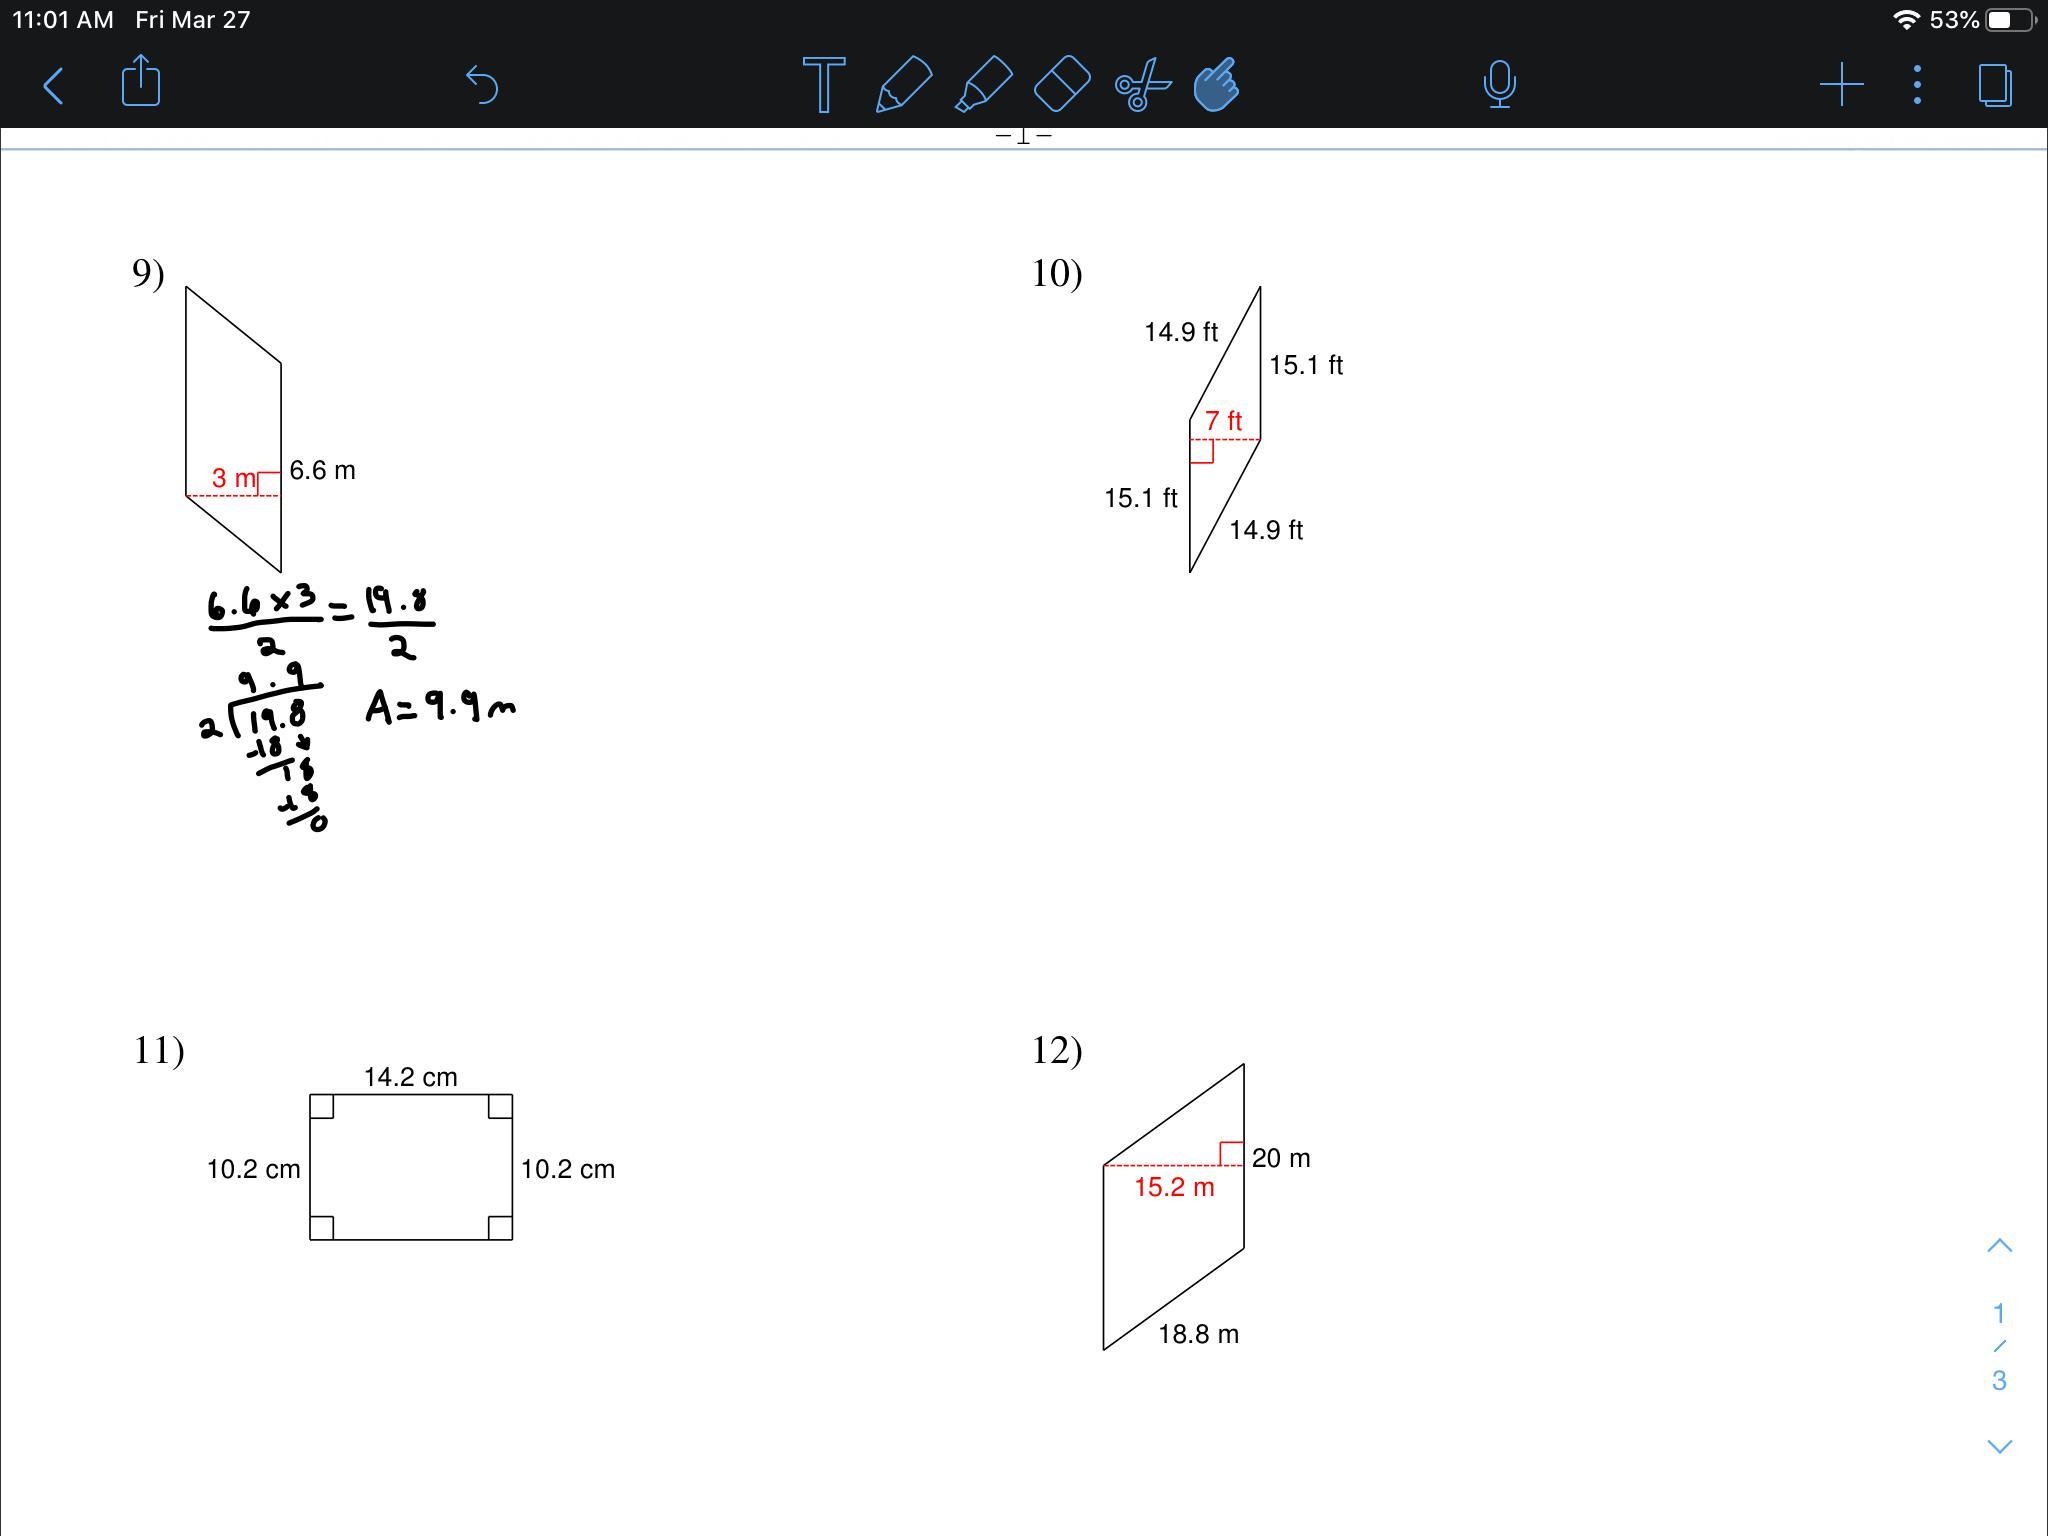
Task: Open the three-dot more options menu
Action: pyautogui.click(x=1917, y=85)
